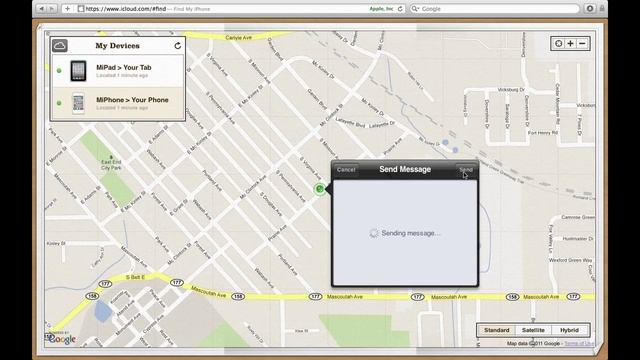Click the Apple, Inc certificate label
The width and height of the screenshot is (640, 360).
[382, 9]
